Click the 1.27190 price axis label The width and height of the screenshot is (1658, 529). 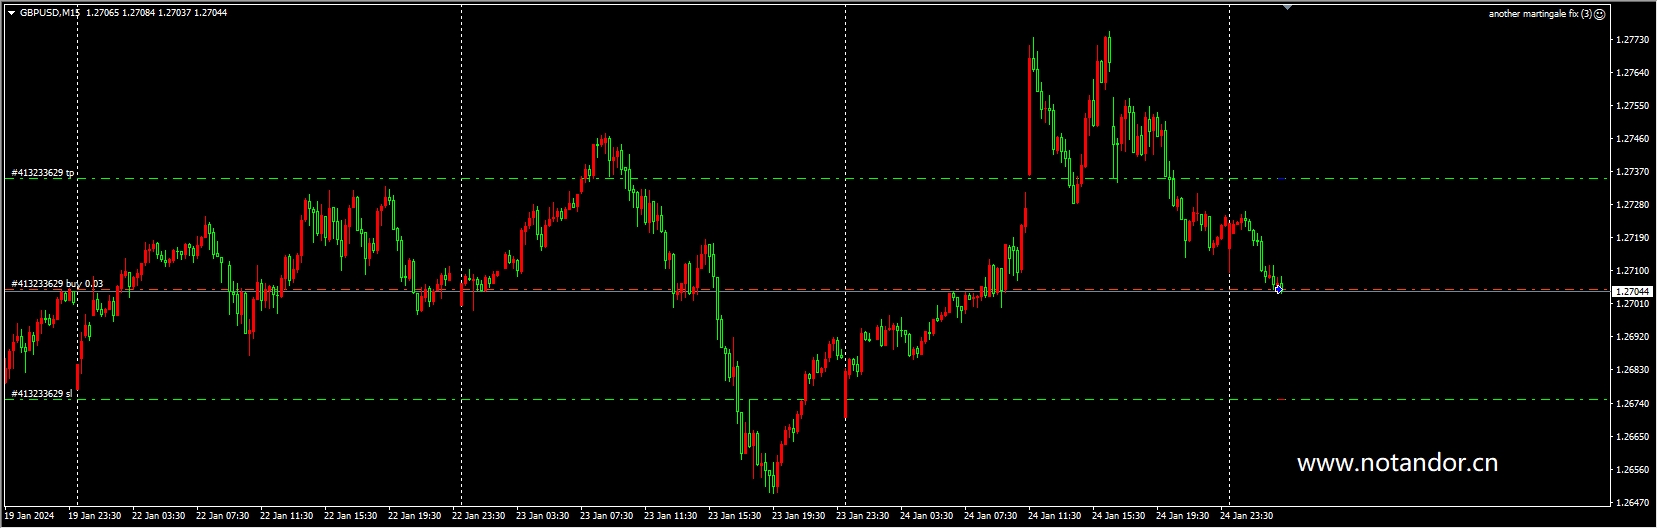(1632, 238)
